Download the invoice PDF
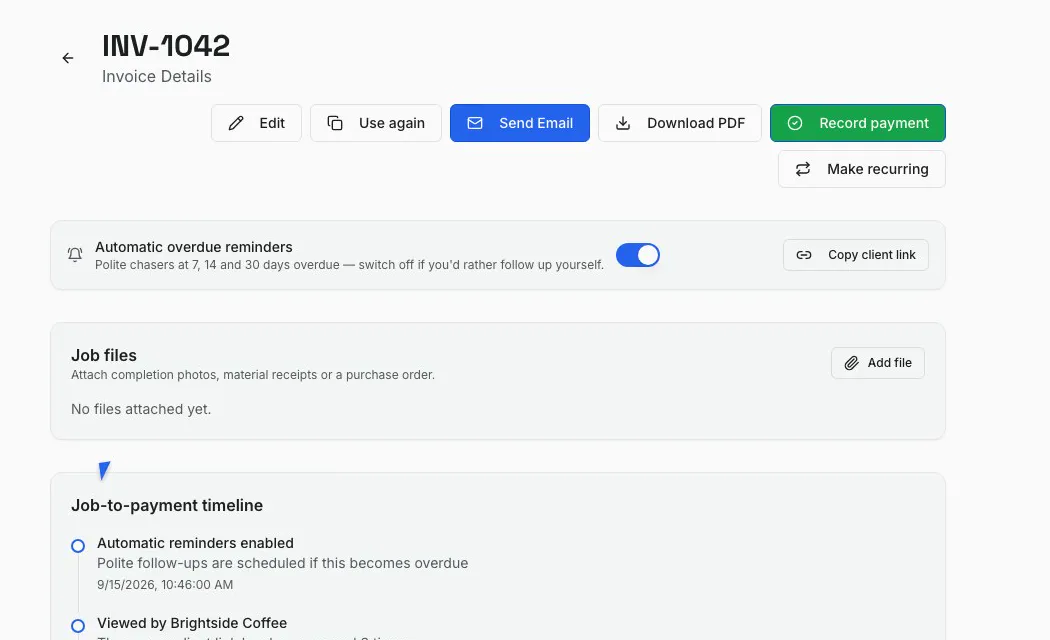Screen dimensions: 1050x640 (x=680, y=123)
